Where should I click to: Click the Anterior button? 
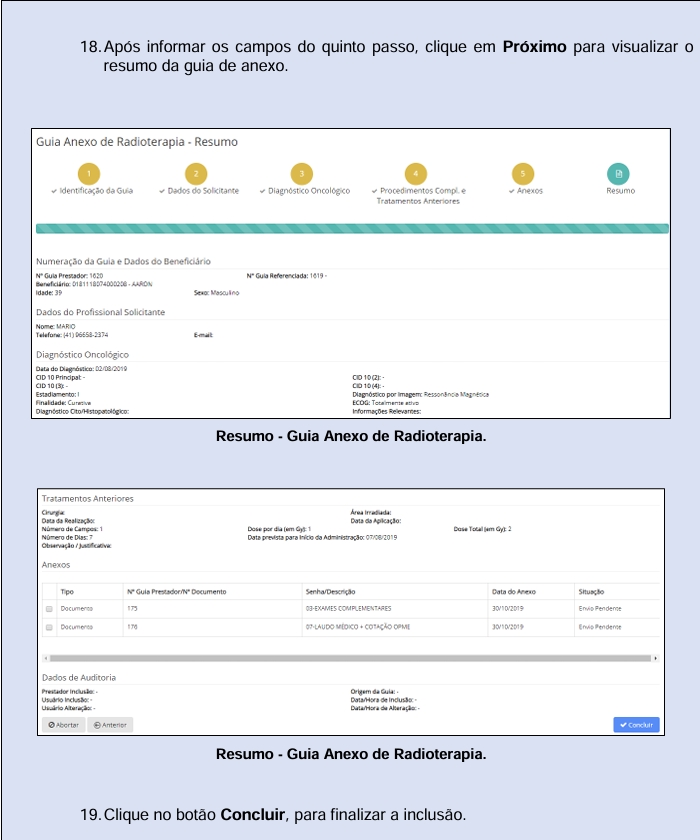click(110, 725)
